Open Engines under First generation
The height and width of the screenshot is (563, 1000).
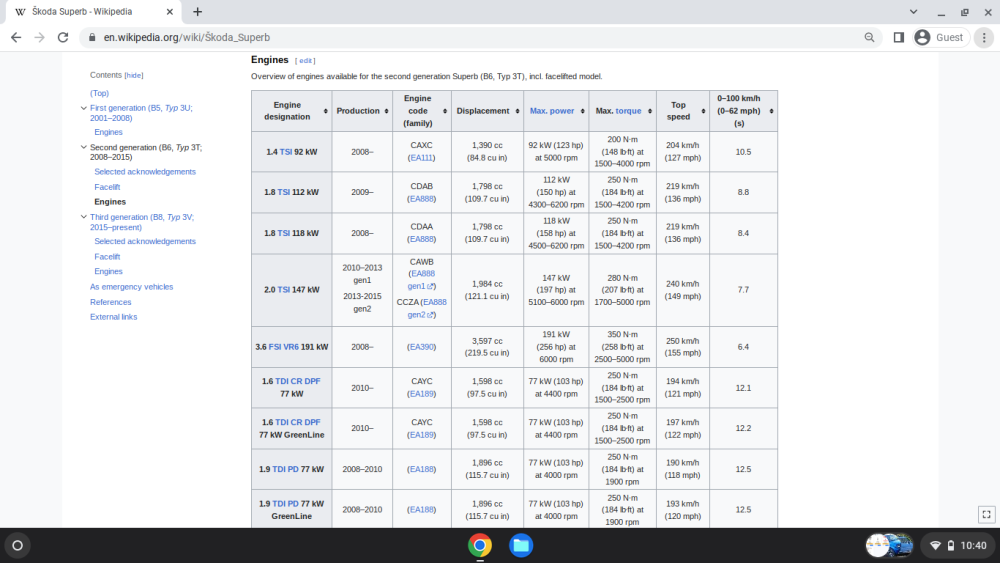pyautogui.click(x=108, y=133)
